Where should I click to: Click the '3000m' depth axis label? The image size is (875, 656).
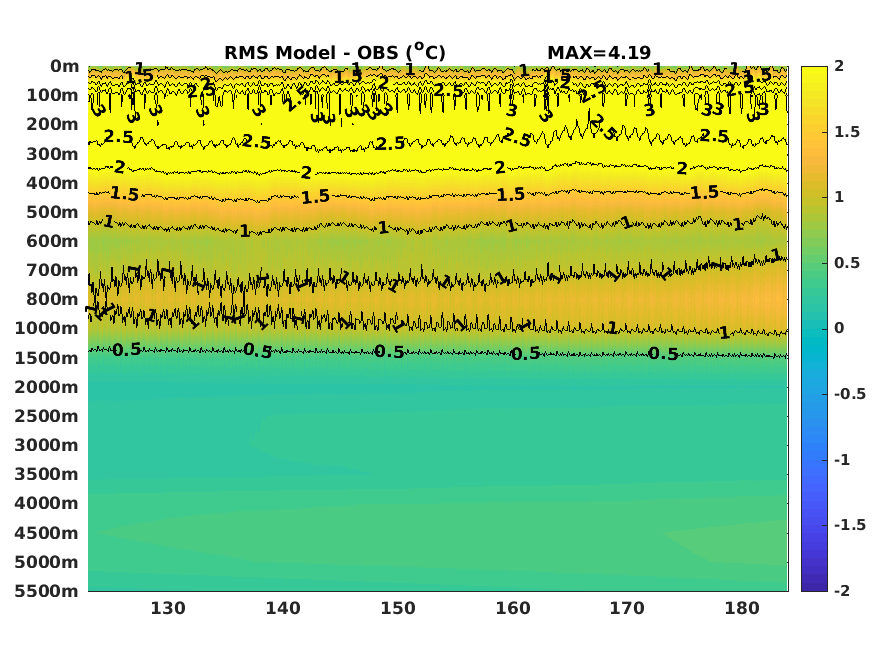pos(47,445)
